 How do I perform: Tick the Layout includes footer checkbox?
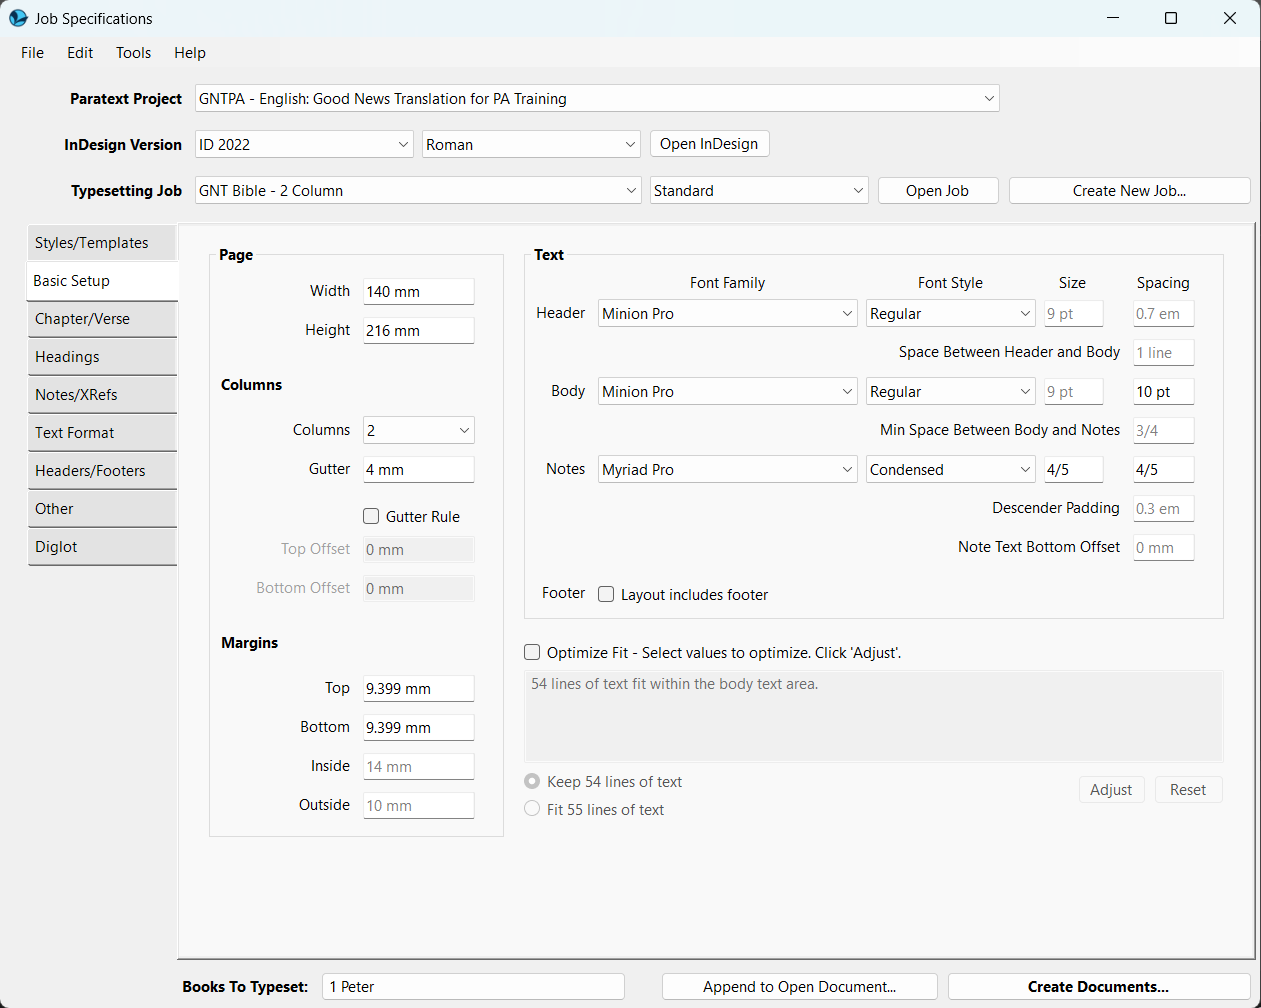click(x=606, y=594)
